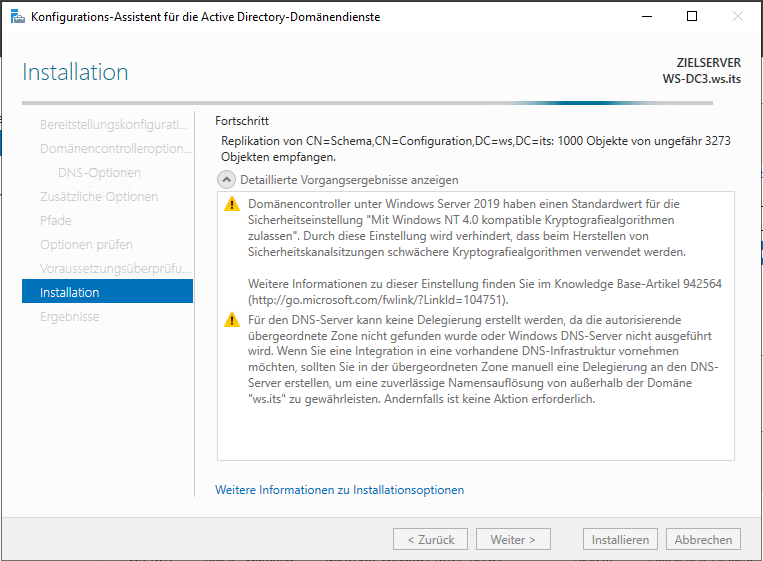This screenshot has height=561, width=763.
Task: Select the 'Optionen prüfen' step
Action: (x=86, y=244)
